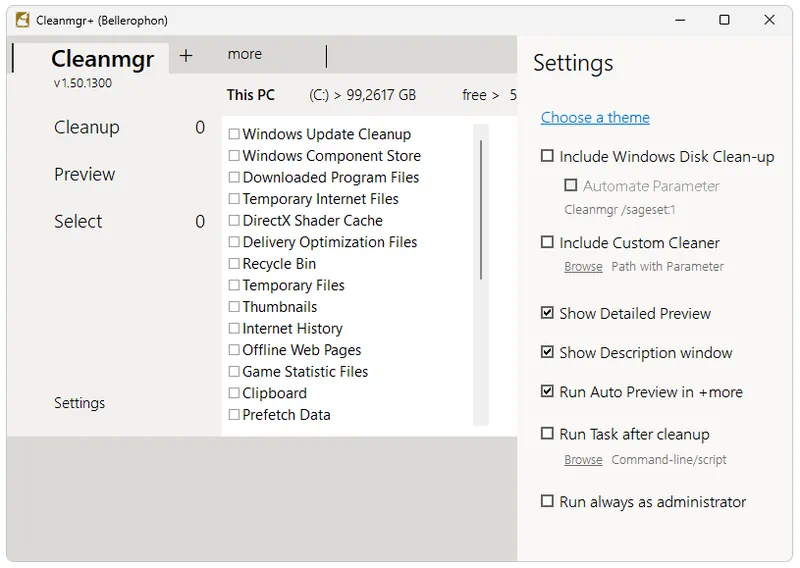Check the Thumbnails item
This screenshot has height=568, width=800.
(234, 307)
